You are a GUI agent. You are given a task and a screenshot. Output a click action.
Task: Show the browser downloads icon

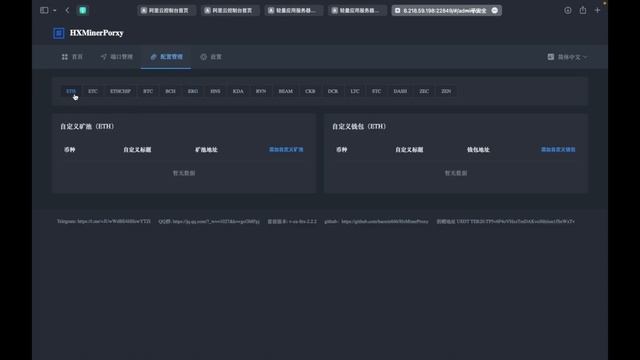(568, 10)
